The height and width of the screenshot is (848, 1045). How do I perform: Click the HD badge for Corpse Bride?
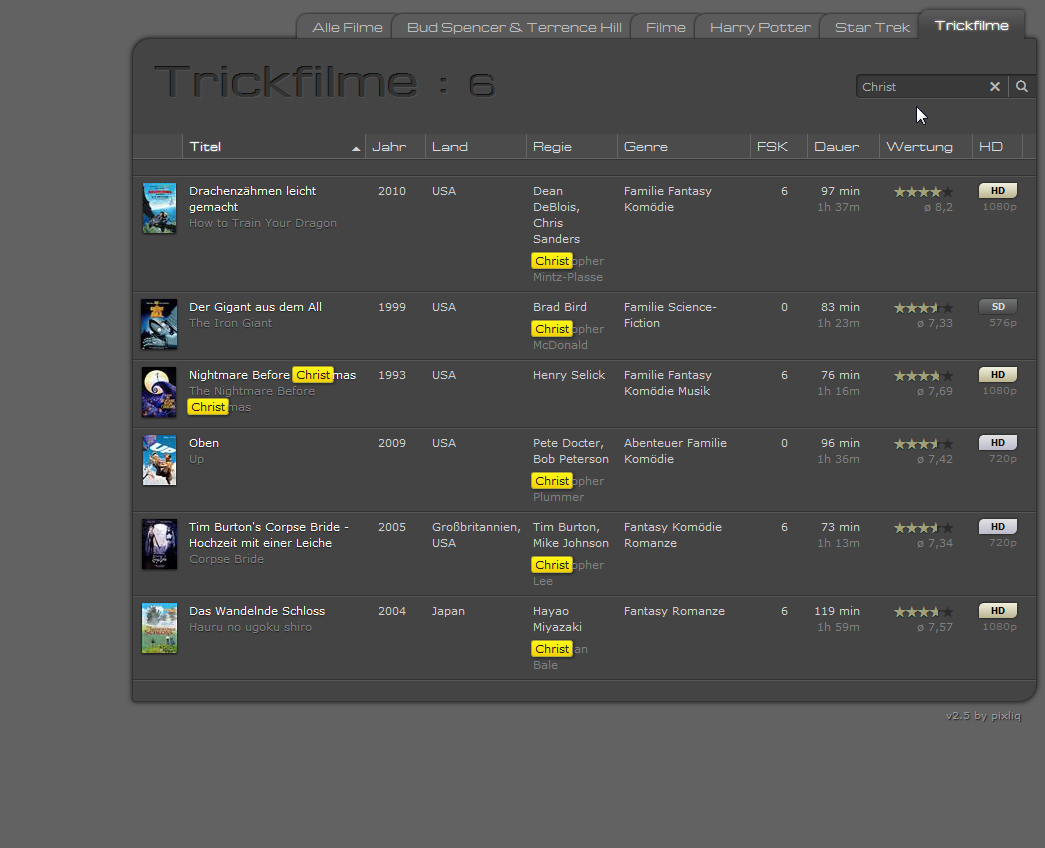[x=998, y=527]
